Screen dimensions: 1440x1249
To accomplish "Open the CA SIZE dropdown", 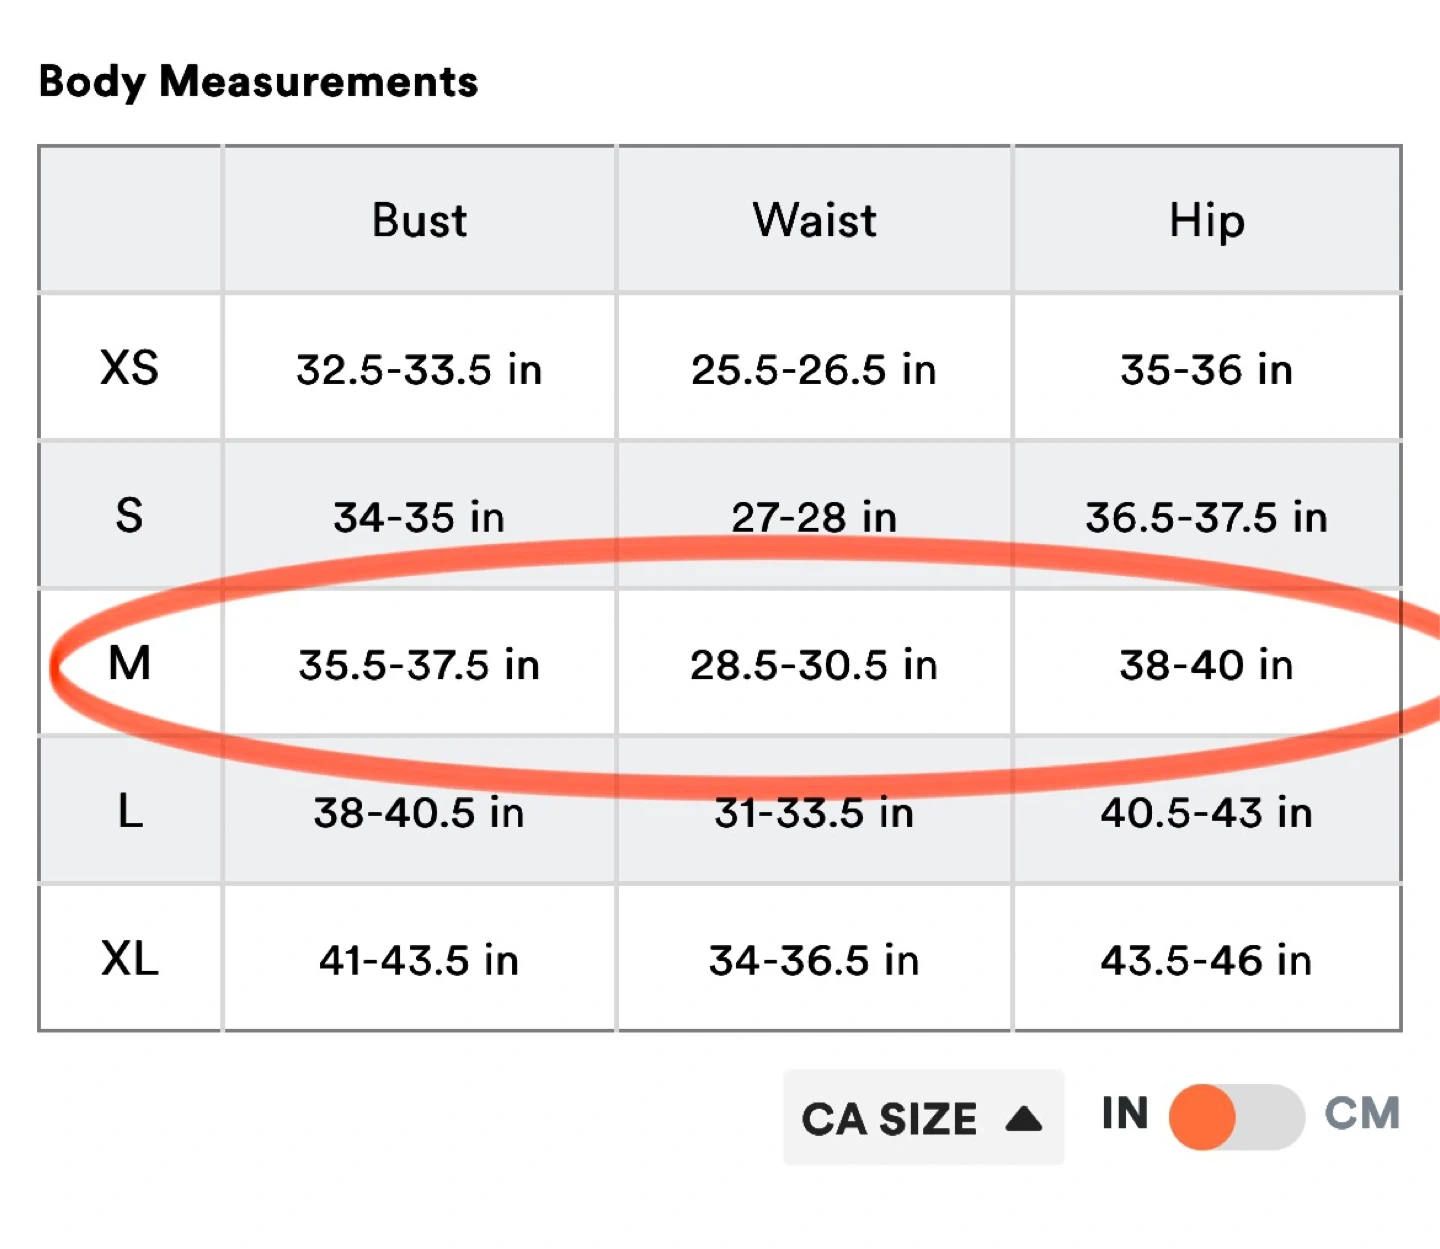I will click(923, 1117).
